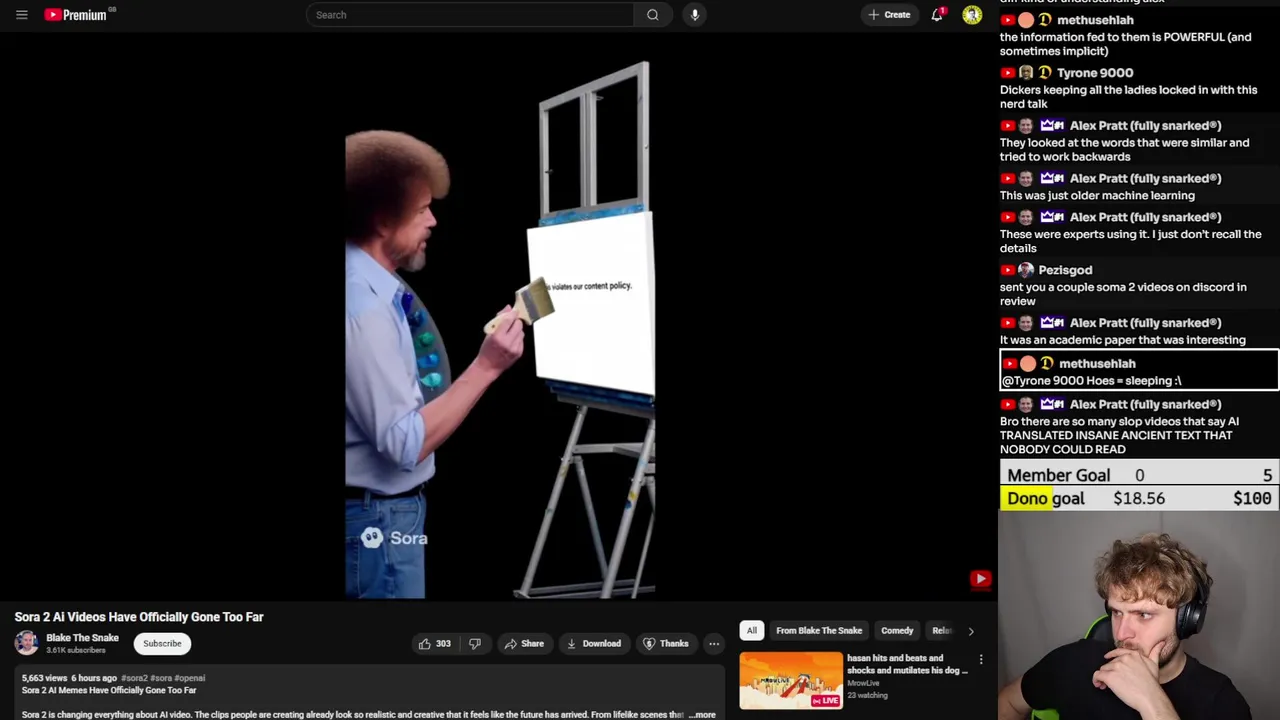
Task: Open the notifications bell
Action: (x=937, y=15)
